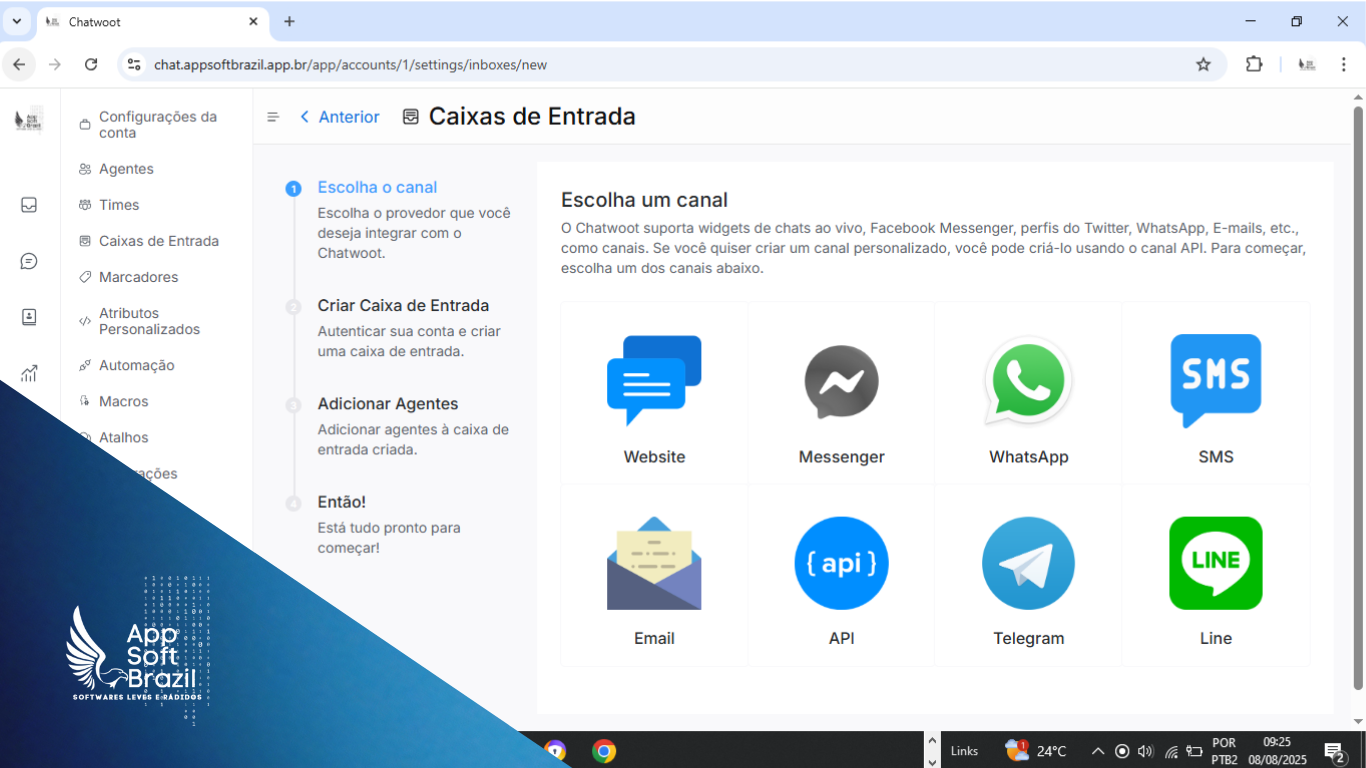Screen dimensions: 1366x768
Task: Open Times in settings menu
Action: pos(119,205)
